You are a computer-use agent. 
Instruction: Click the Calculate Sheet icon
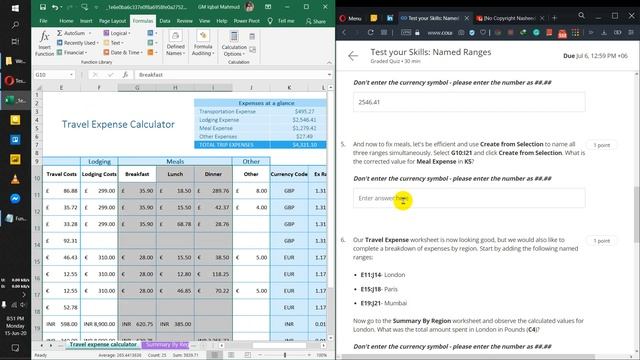click(x=252, y=50)
